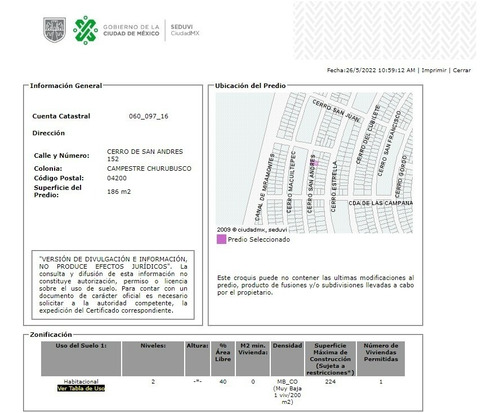Click the Versión de Divulgación disclaimer box

113,285
